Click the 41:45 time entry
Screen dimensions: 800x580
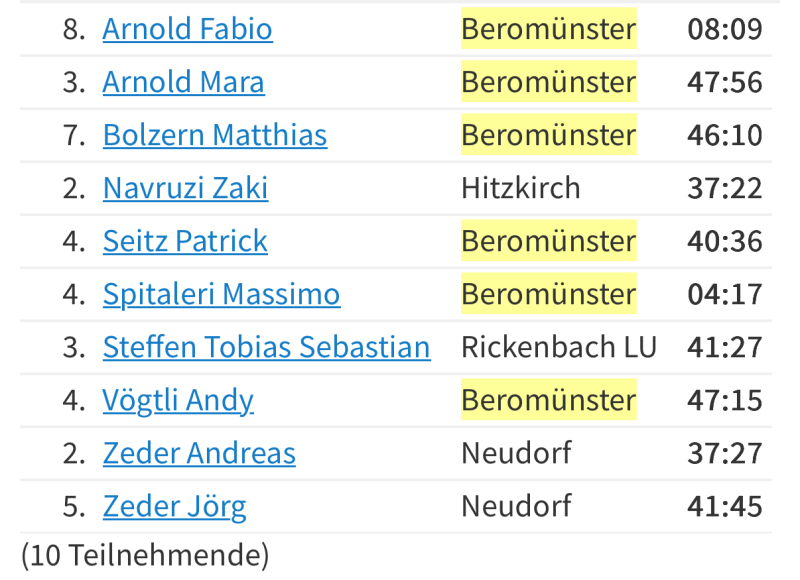coord(724,506)
